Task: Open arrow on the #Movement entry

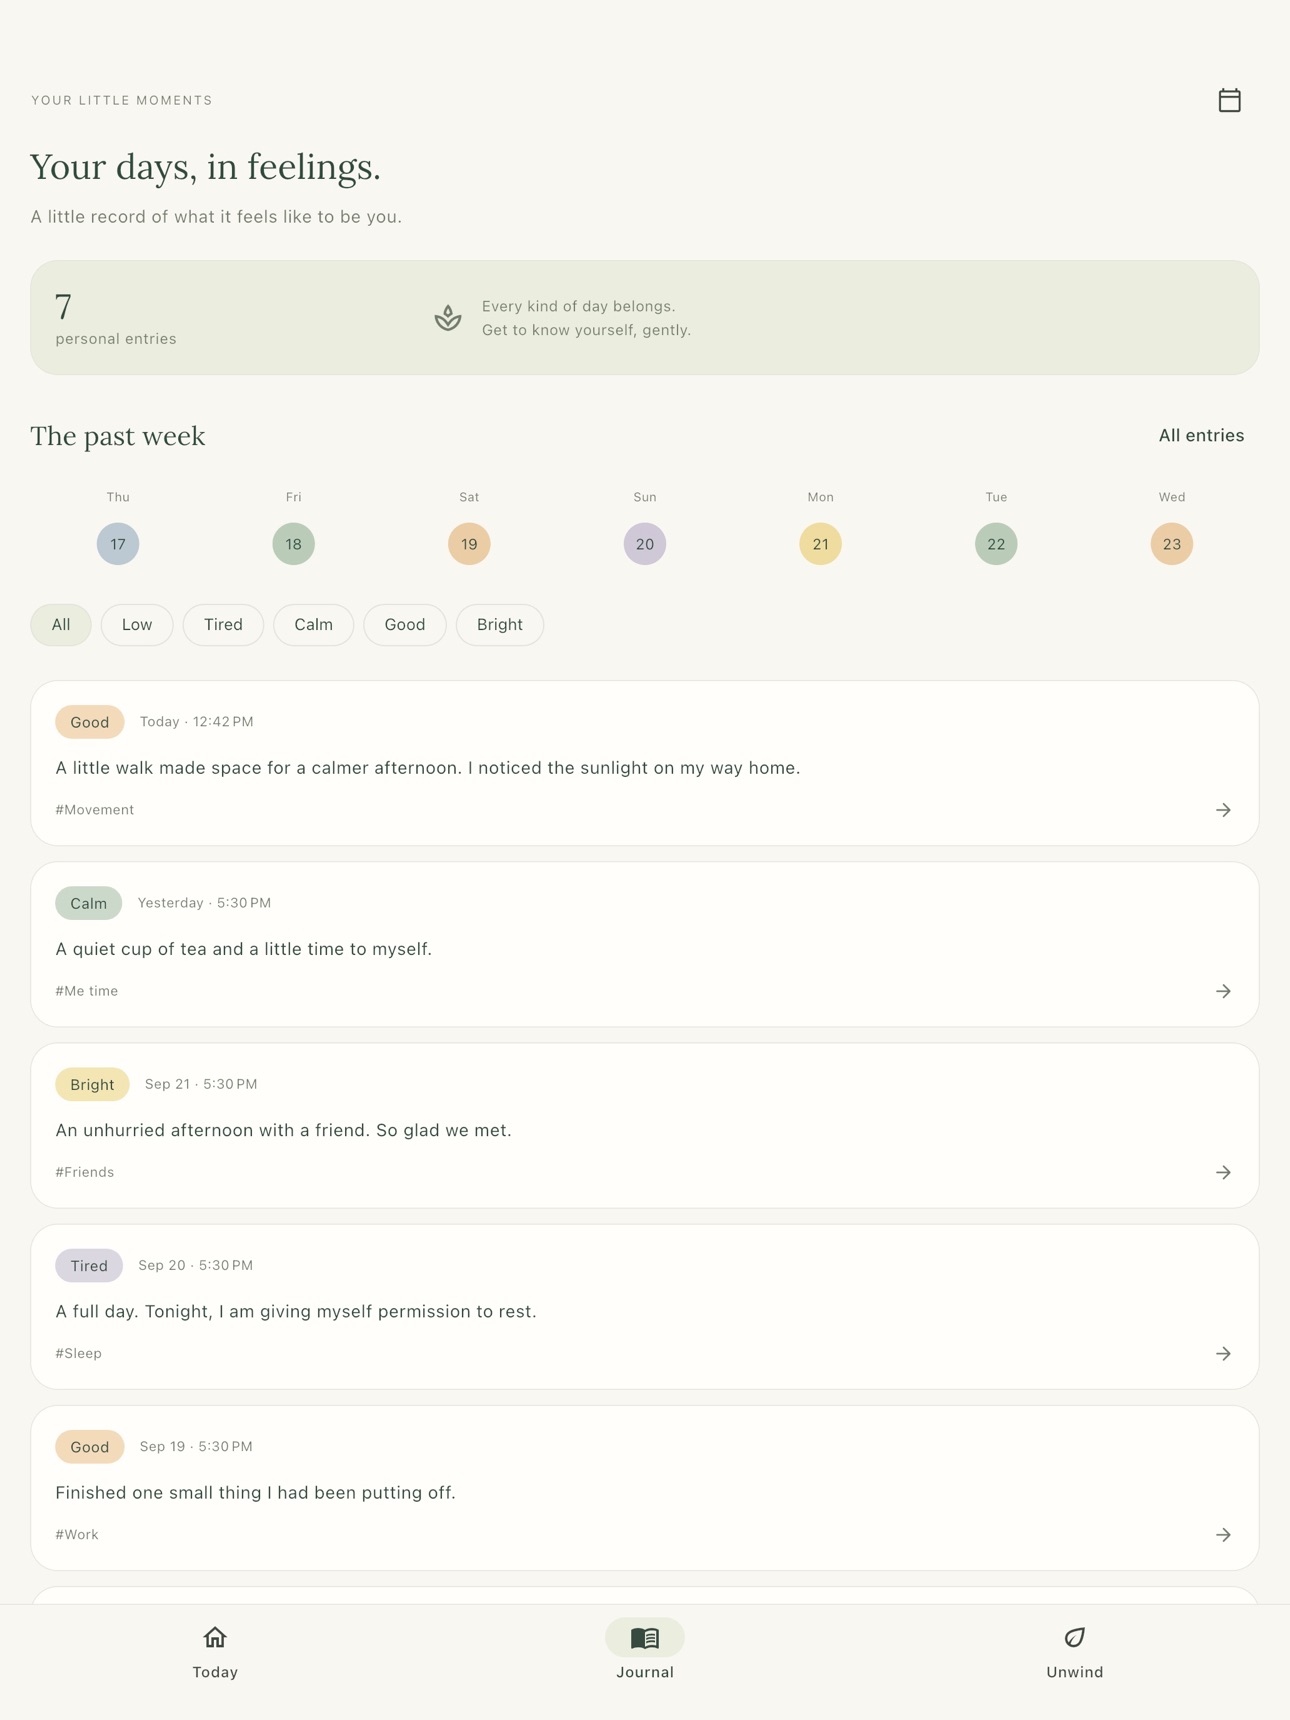Action: click(x=1223, y=810)
